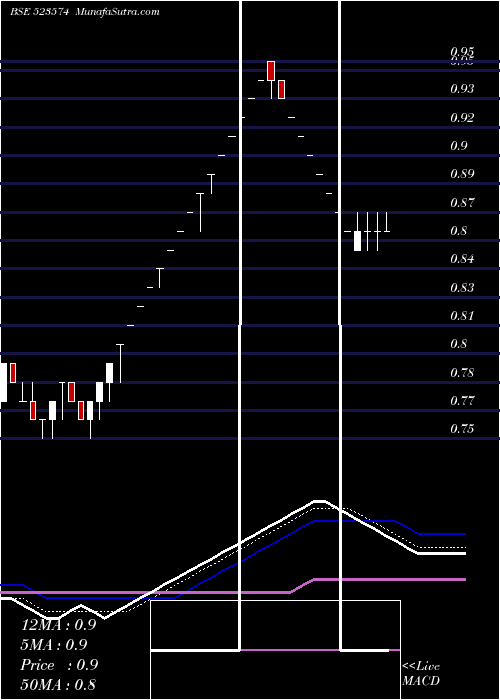Click the topmost red candlestick at the chart peak
500x700 pixels.
pyautogui.click(x=271, y=71)
